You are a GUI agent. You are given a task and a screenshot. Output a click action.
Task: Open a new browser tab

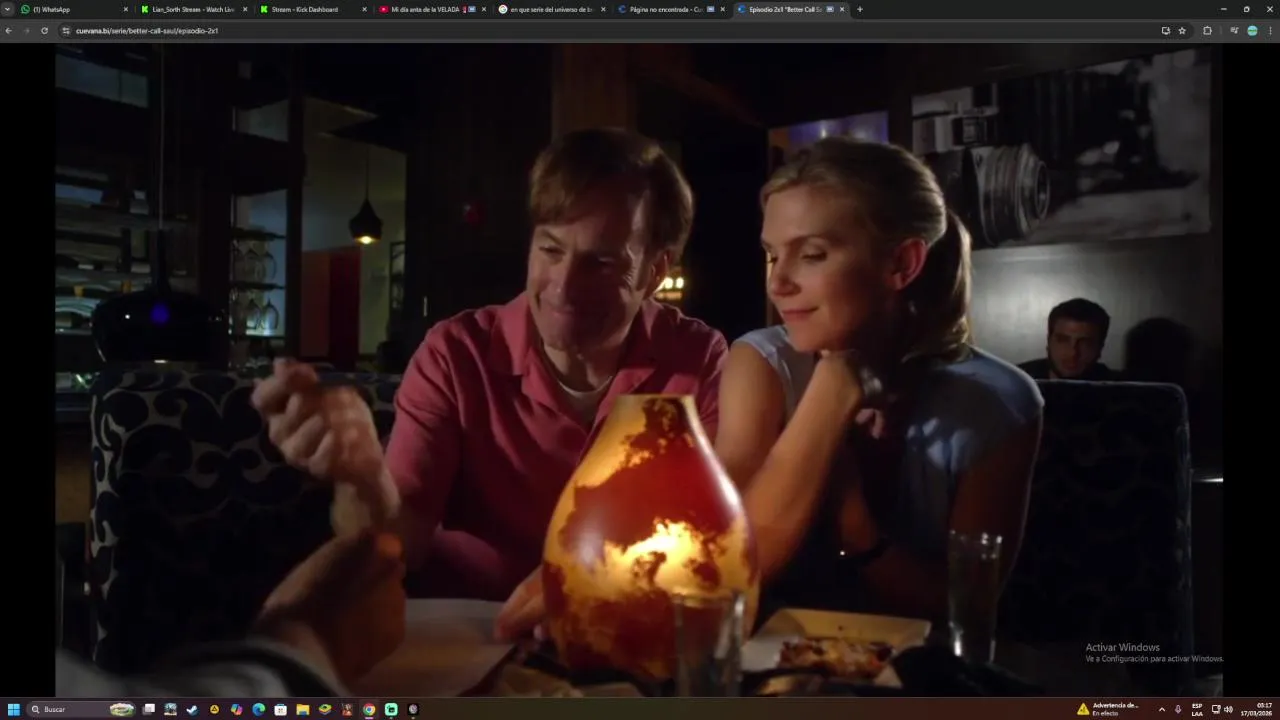(x=860, y=9)
